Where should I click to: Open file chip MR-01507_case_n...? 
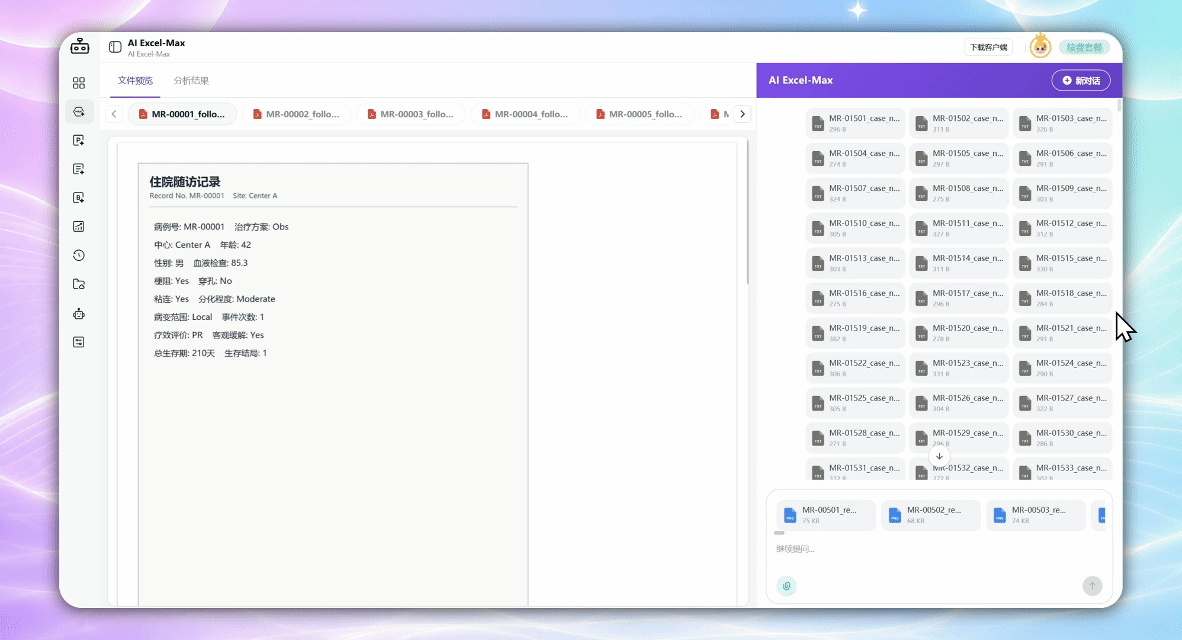855,193
